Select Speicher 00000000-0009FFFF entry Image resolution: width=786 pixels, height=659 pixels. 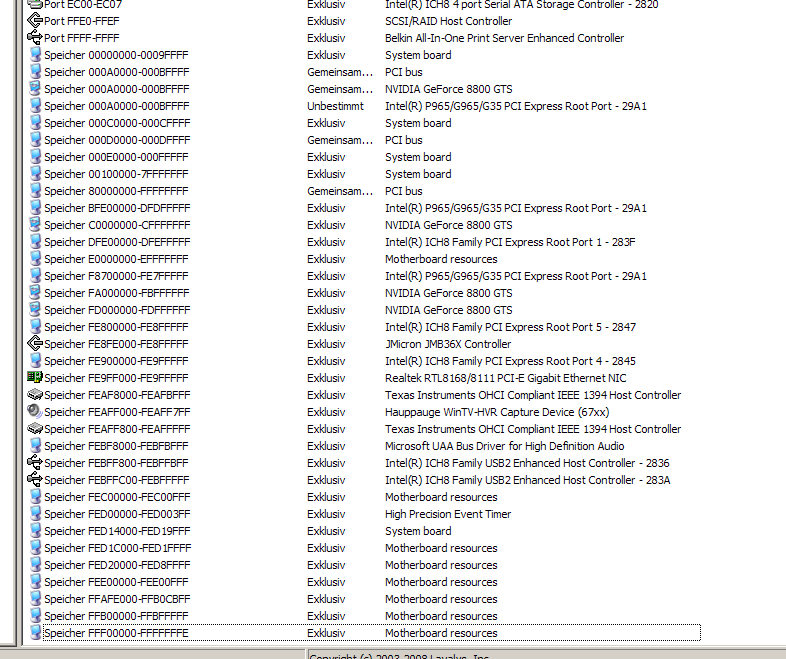tap(116, 55)
